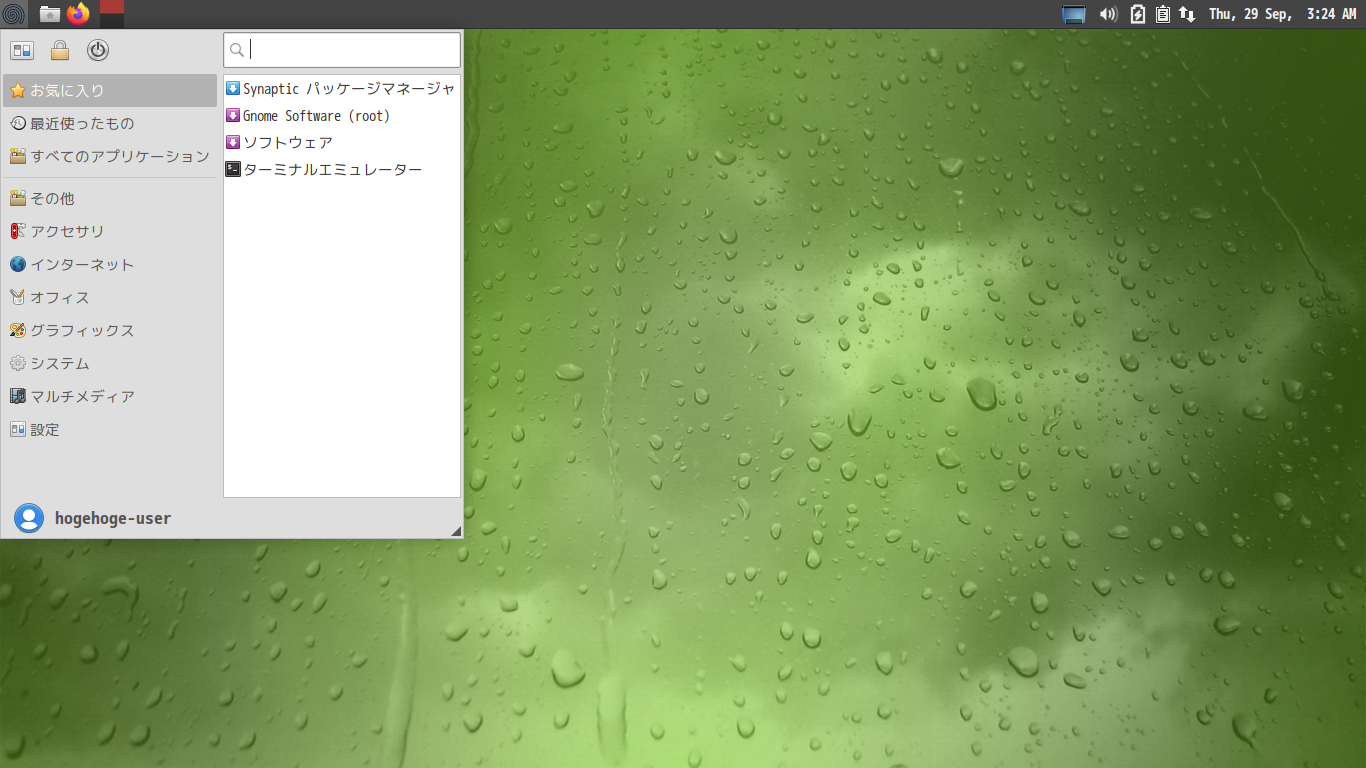Launch Synaptic パッケージマネージャ
Viewport: 1366px width, 768px height.
tap(342, 89)
